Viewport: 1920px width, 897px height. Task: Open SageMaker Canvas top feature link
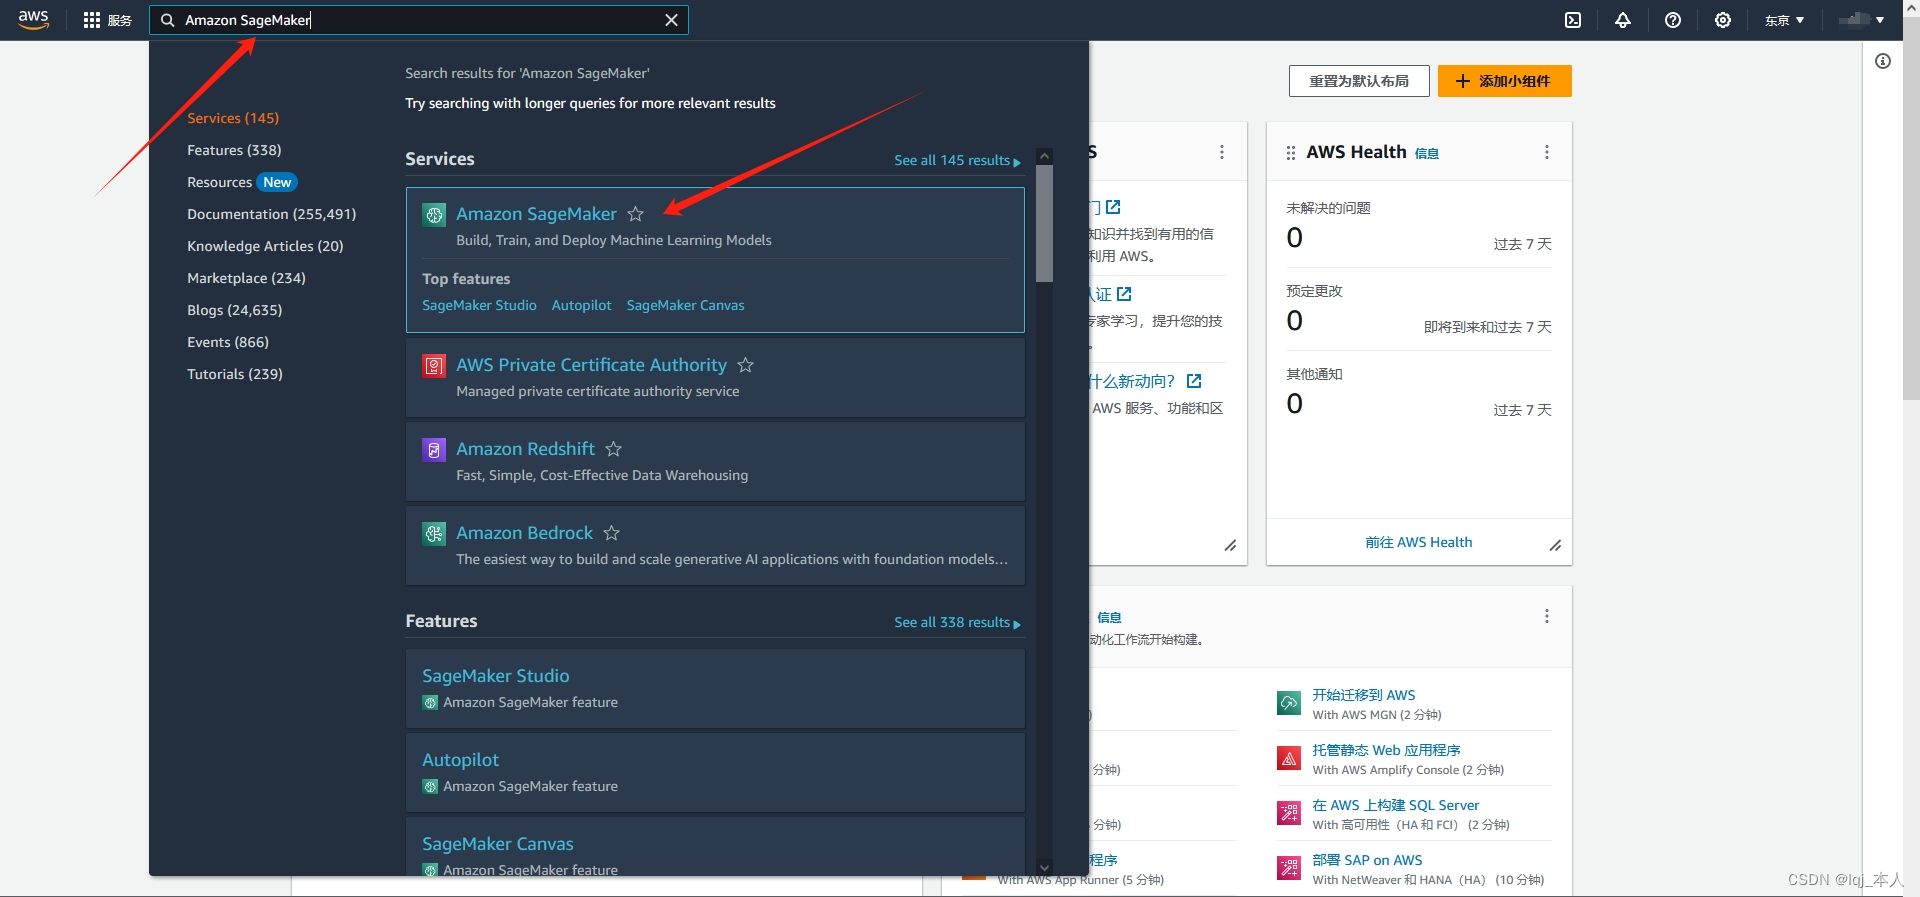(685, 305)
